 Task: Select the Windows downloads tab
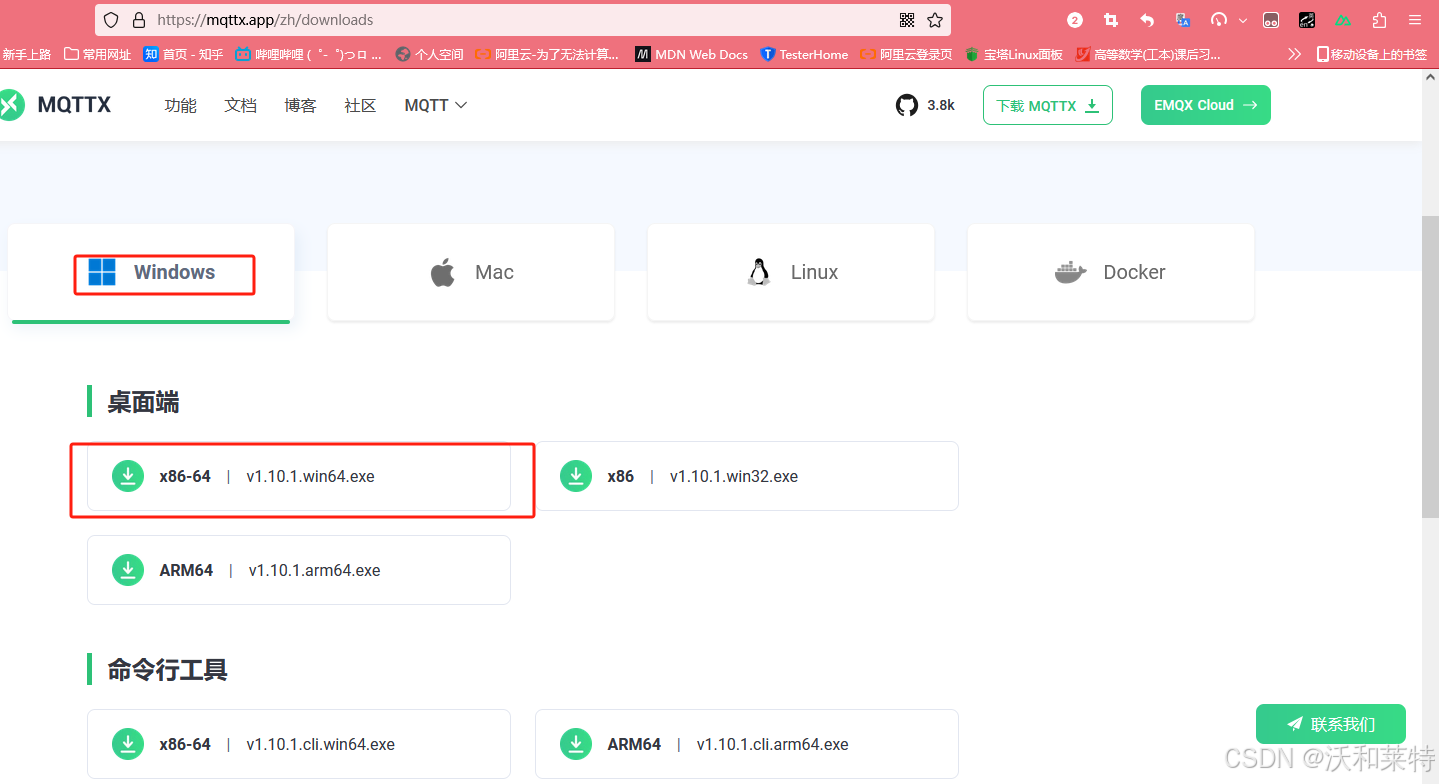(151, 272)
